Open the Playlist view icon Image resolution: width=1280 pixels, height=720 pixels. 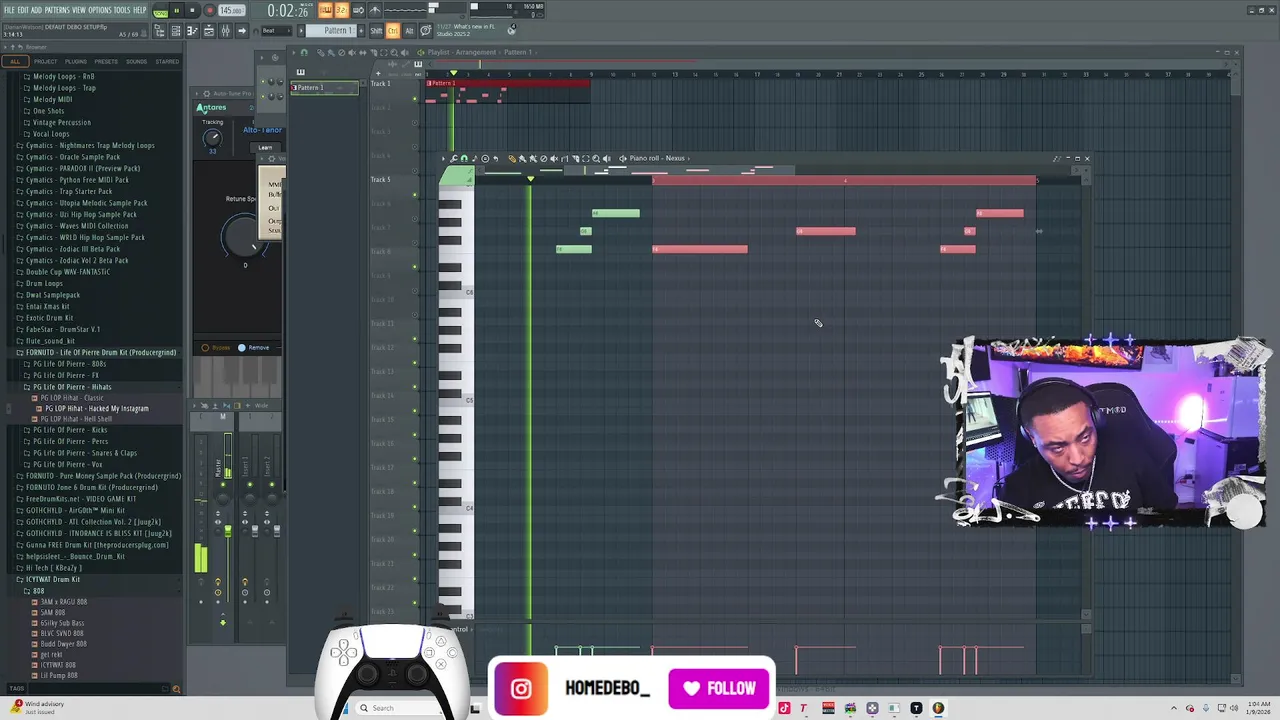pyautogui.click(x=209, y=31)
